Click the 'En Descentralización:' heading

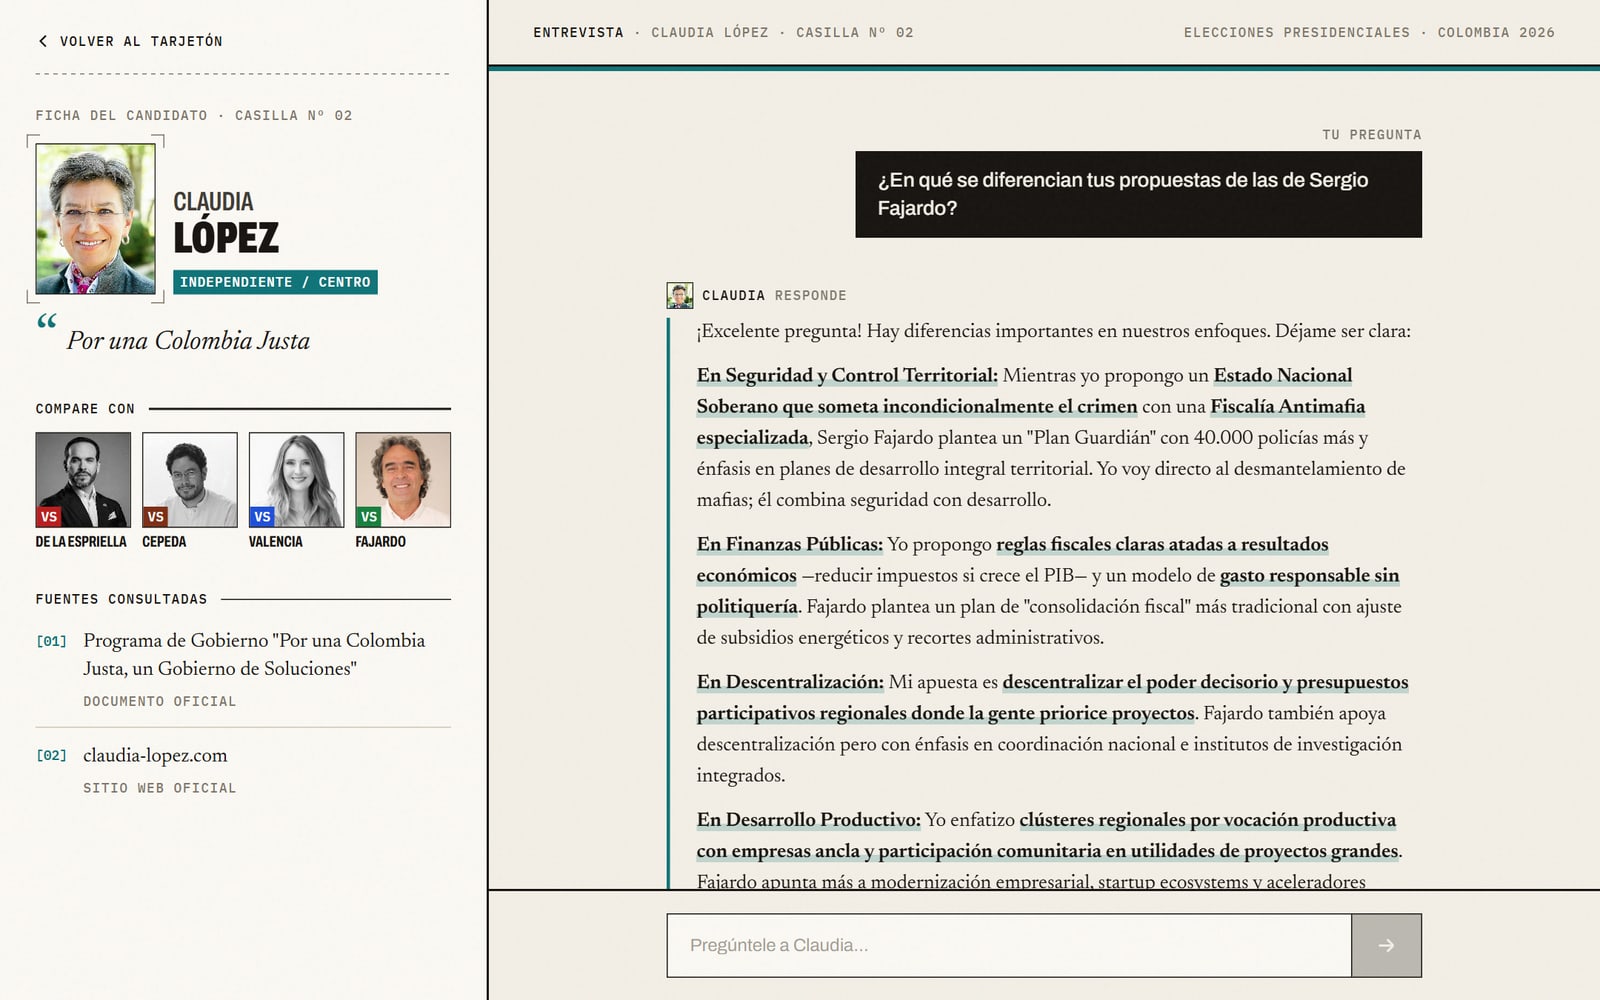790,682
